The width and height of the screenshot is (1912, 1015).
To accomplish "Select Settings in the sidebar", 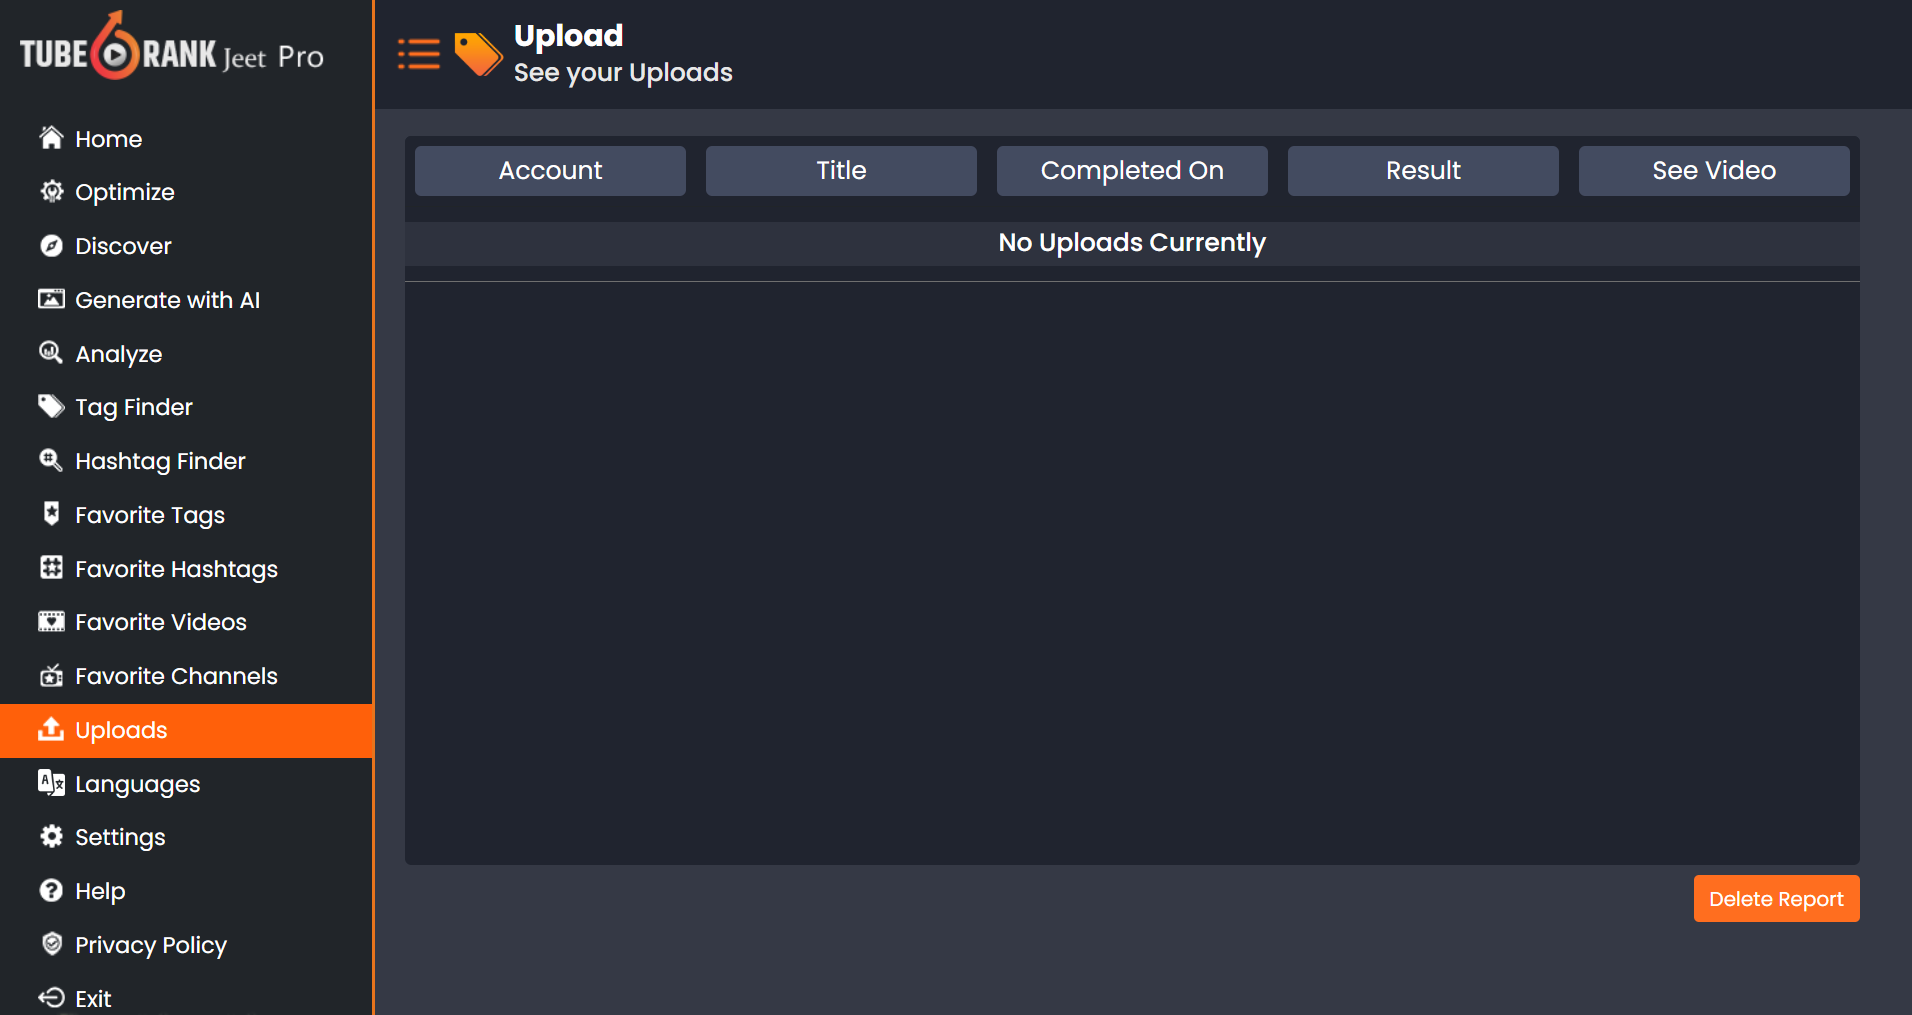I will 120,837.
